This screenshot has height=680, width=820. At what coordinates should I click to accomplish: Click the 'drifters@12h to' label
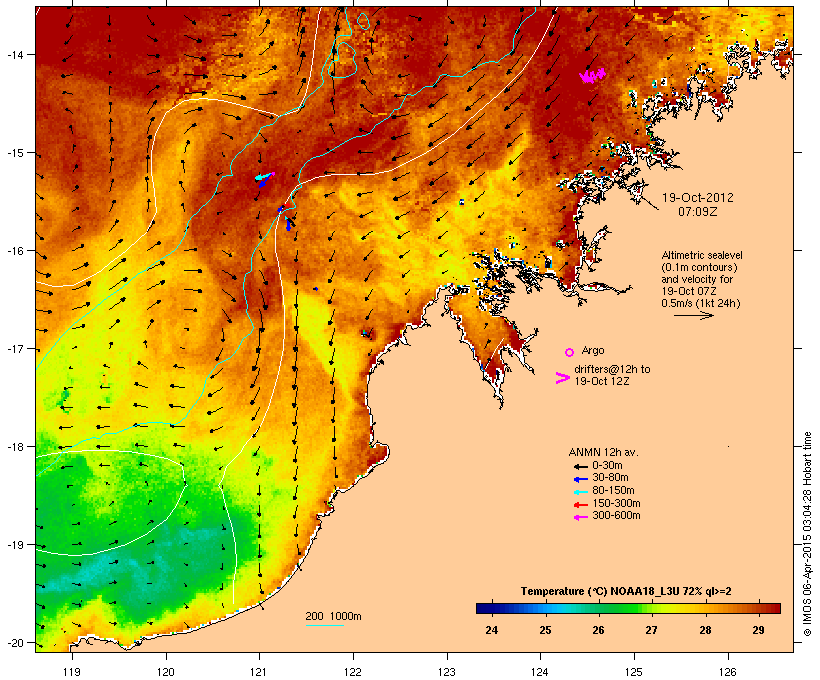tap(612, 369)
